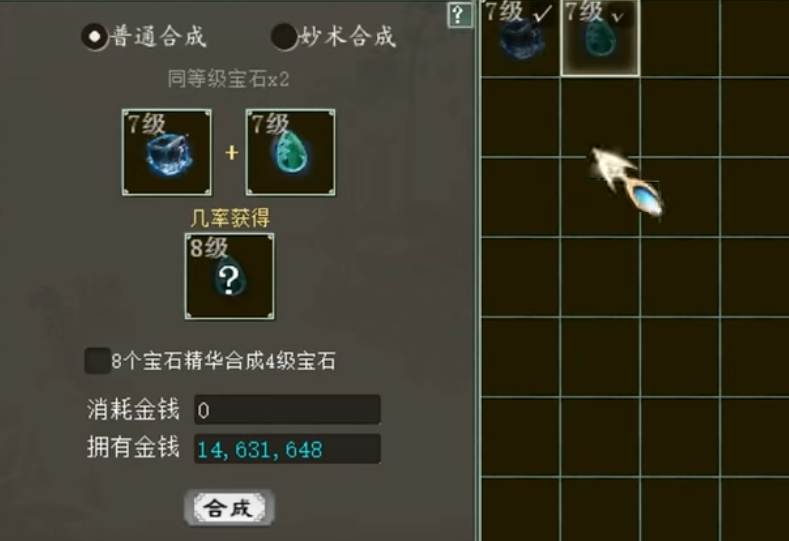Screen dimensions: 789x541
Task: Click empty inventory slot below blue gem
Action: tap(521, 117)
